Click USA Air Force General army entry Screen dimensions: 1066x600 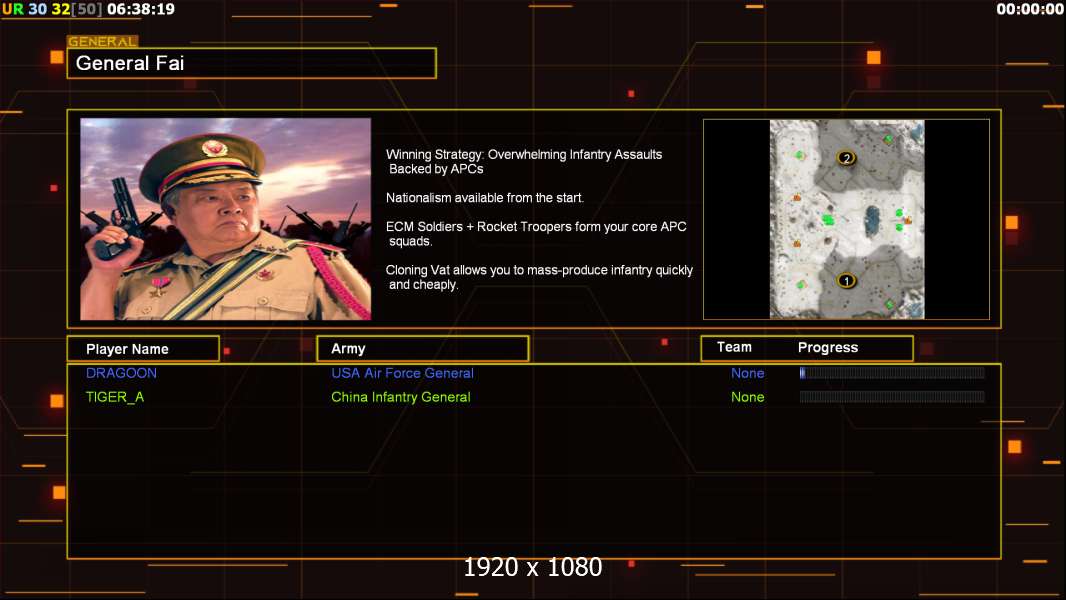click(402, 373)
